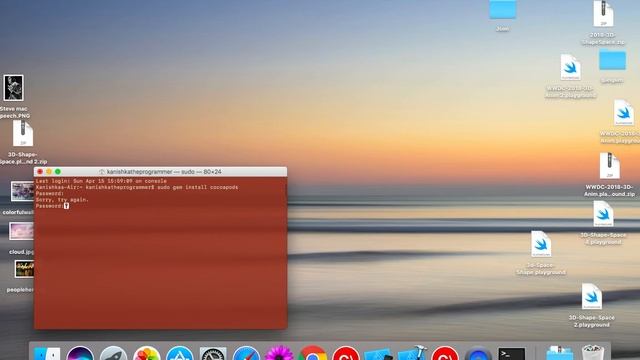
Task: Open System Preferences gear in Dock
Action: (x=213, y=353)
